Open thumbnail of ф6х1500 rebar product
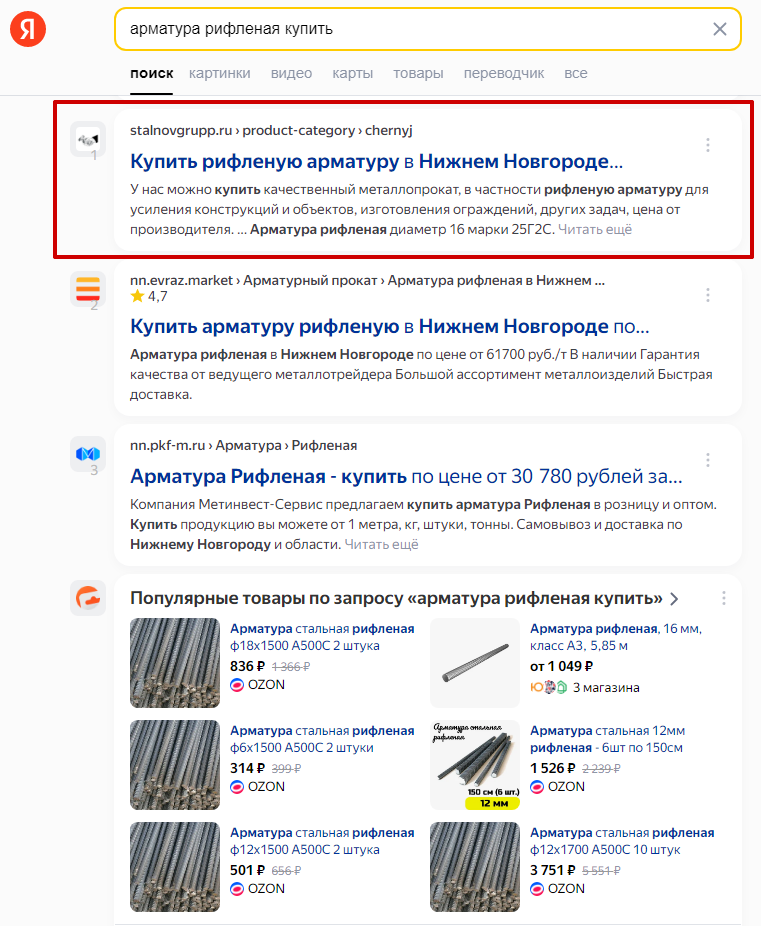 point(175,765)
